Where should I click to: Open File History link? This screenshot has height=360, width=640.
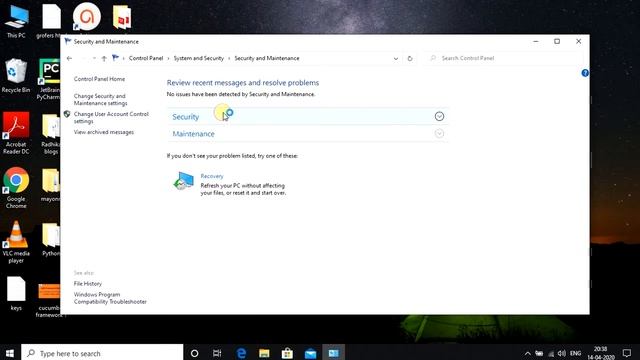[x=88, y=283]
